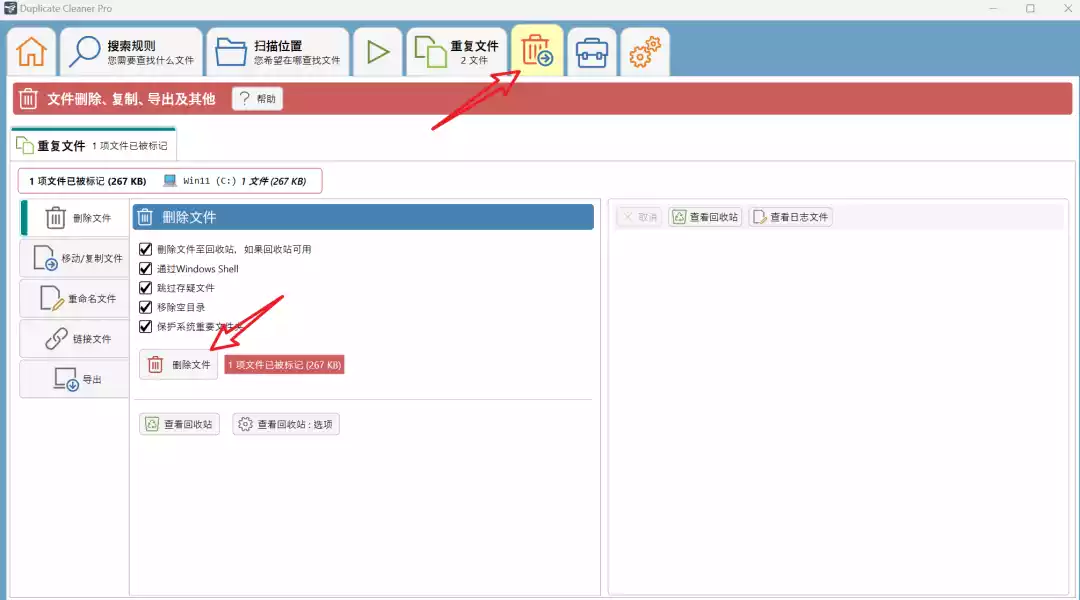
Task: Select 导出 in the sidebar
Action: point(75,379)
